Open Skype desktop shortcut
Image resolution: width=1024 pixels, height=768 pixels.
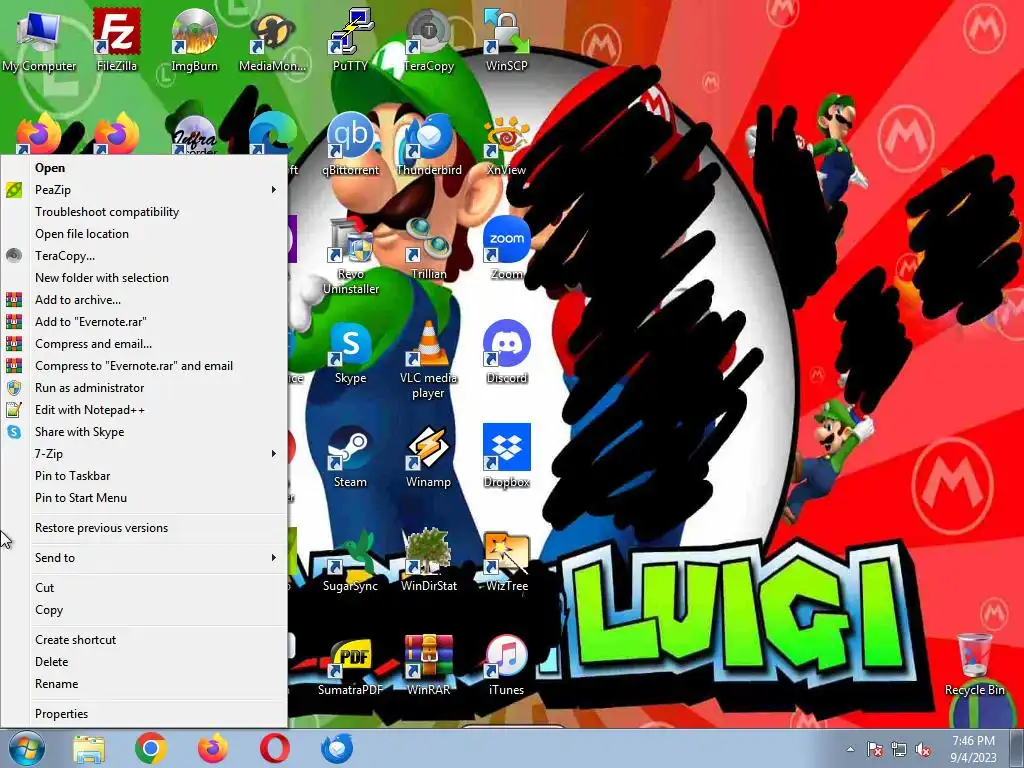point(351,353)
